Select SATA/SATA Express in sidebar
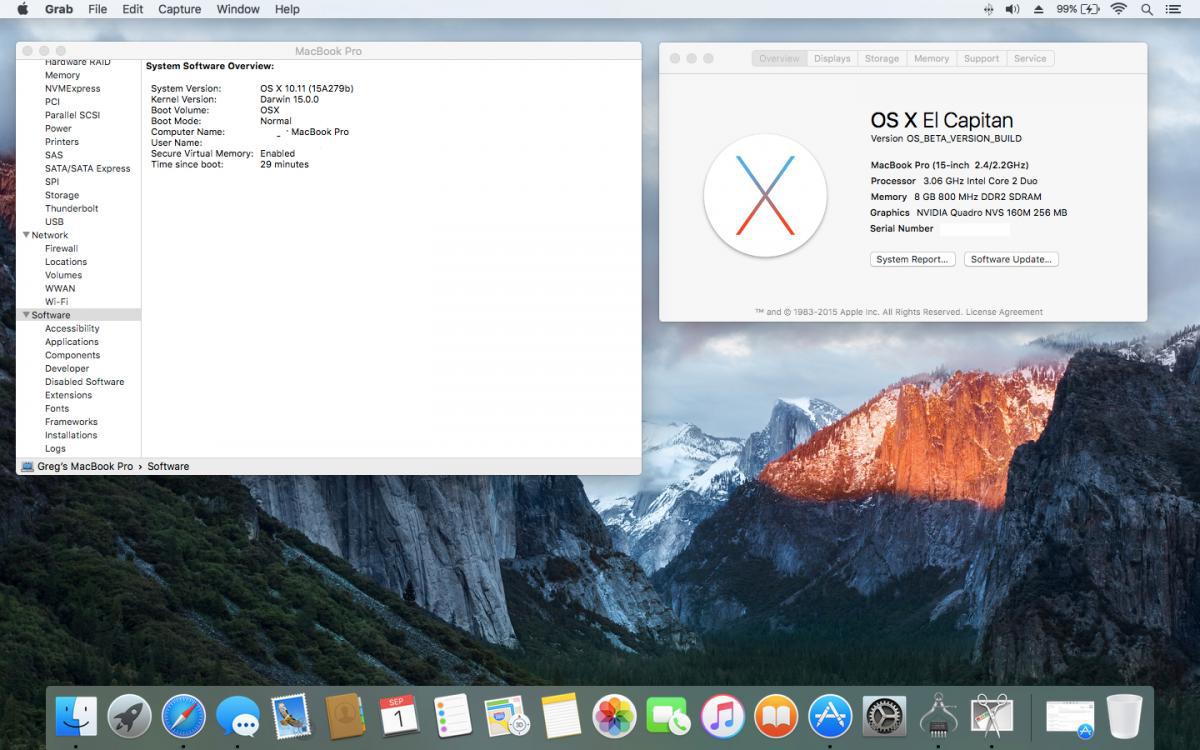This screenshot has height=750, width=1200. (87, 168)
